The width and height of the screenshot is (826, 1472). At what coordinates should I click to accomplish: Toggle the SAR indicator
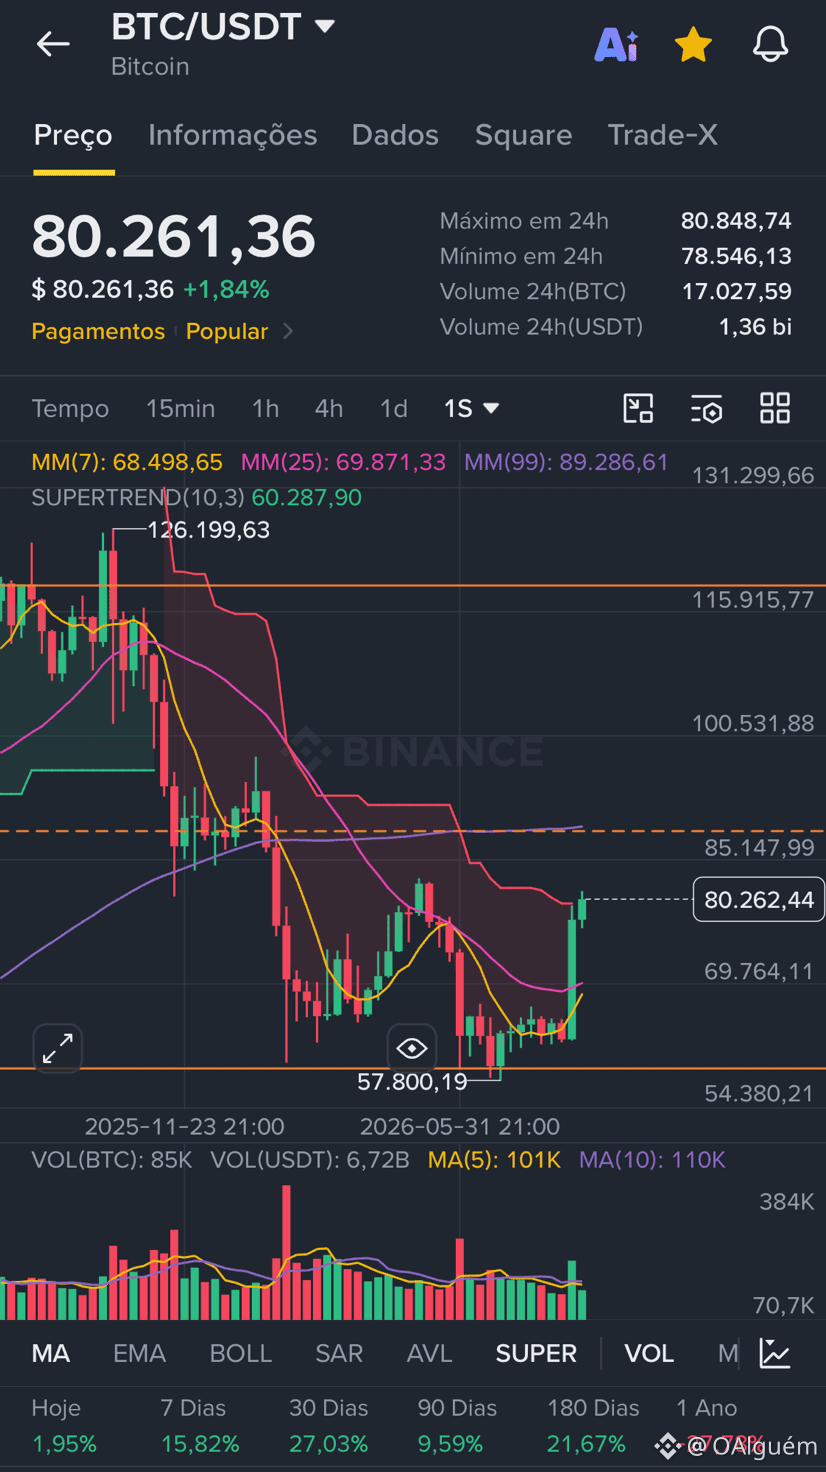pyautogui.click(x=339, y=1353)
